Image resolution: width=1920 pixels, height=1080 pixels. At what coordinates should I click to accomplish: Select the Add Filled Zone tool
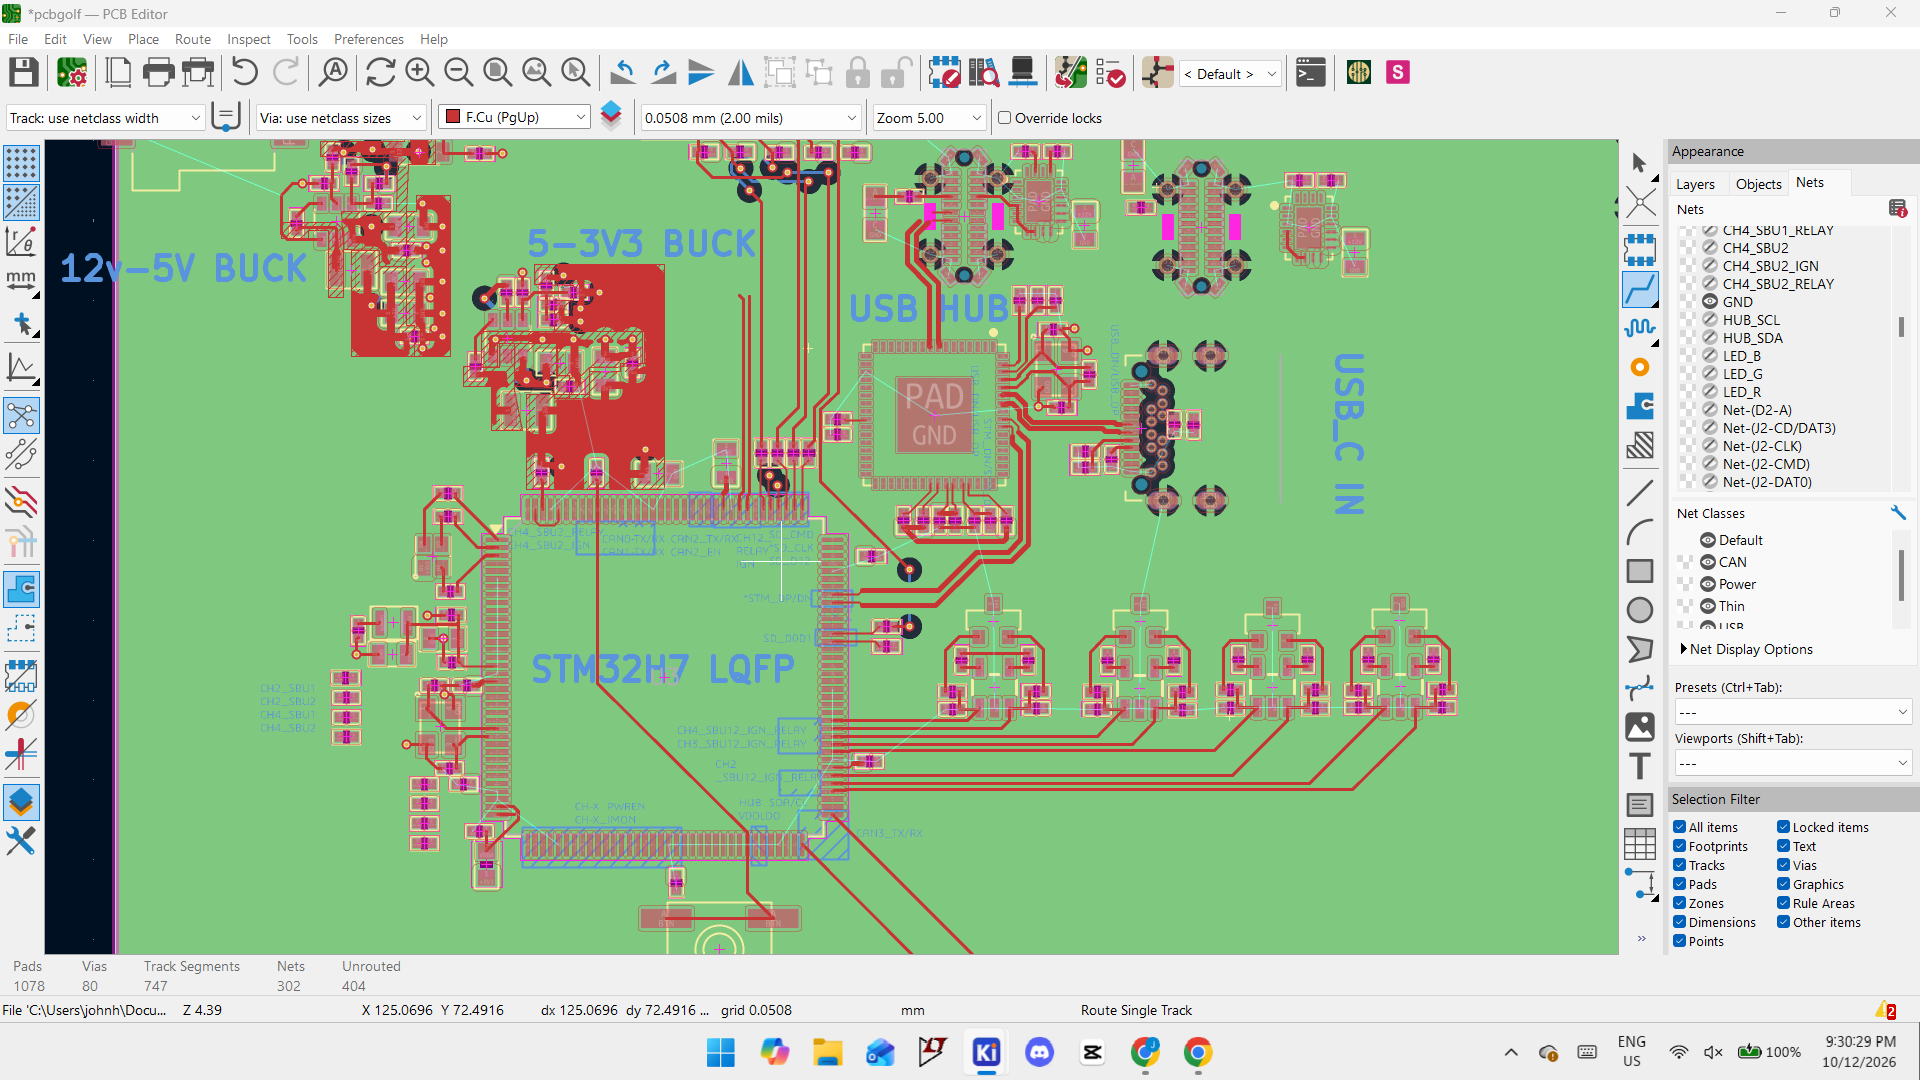(x=1640, y=407)
